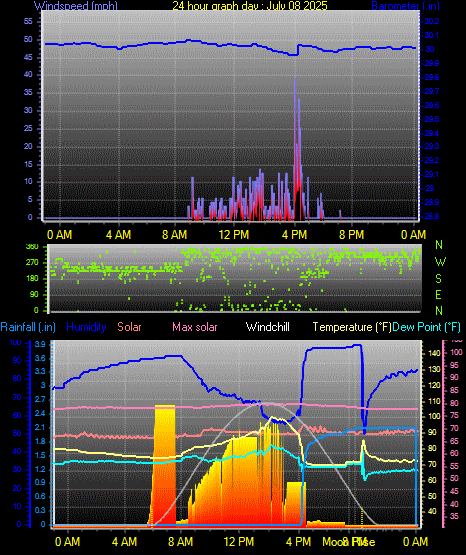Click the "S" compass letter beside the direction graph
466x555 pixels.
(x=438, y=279)
